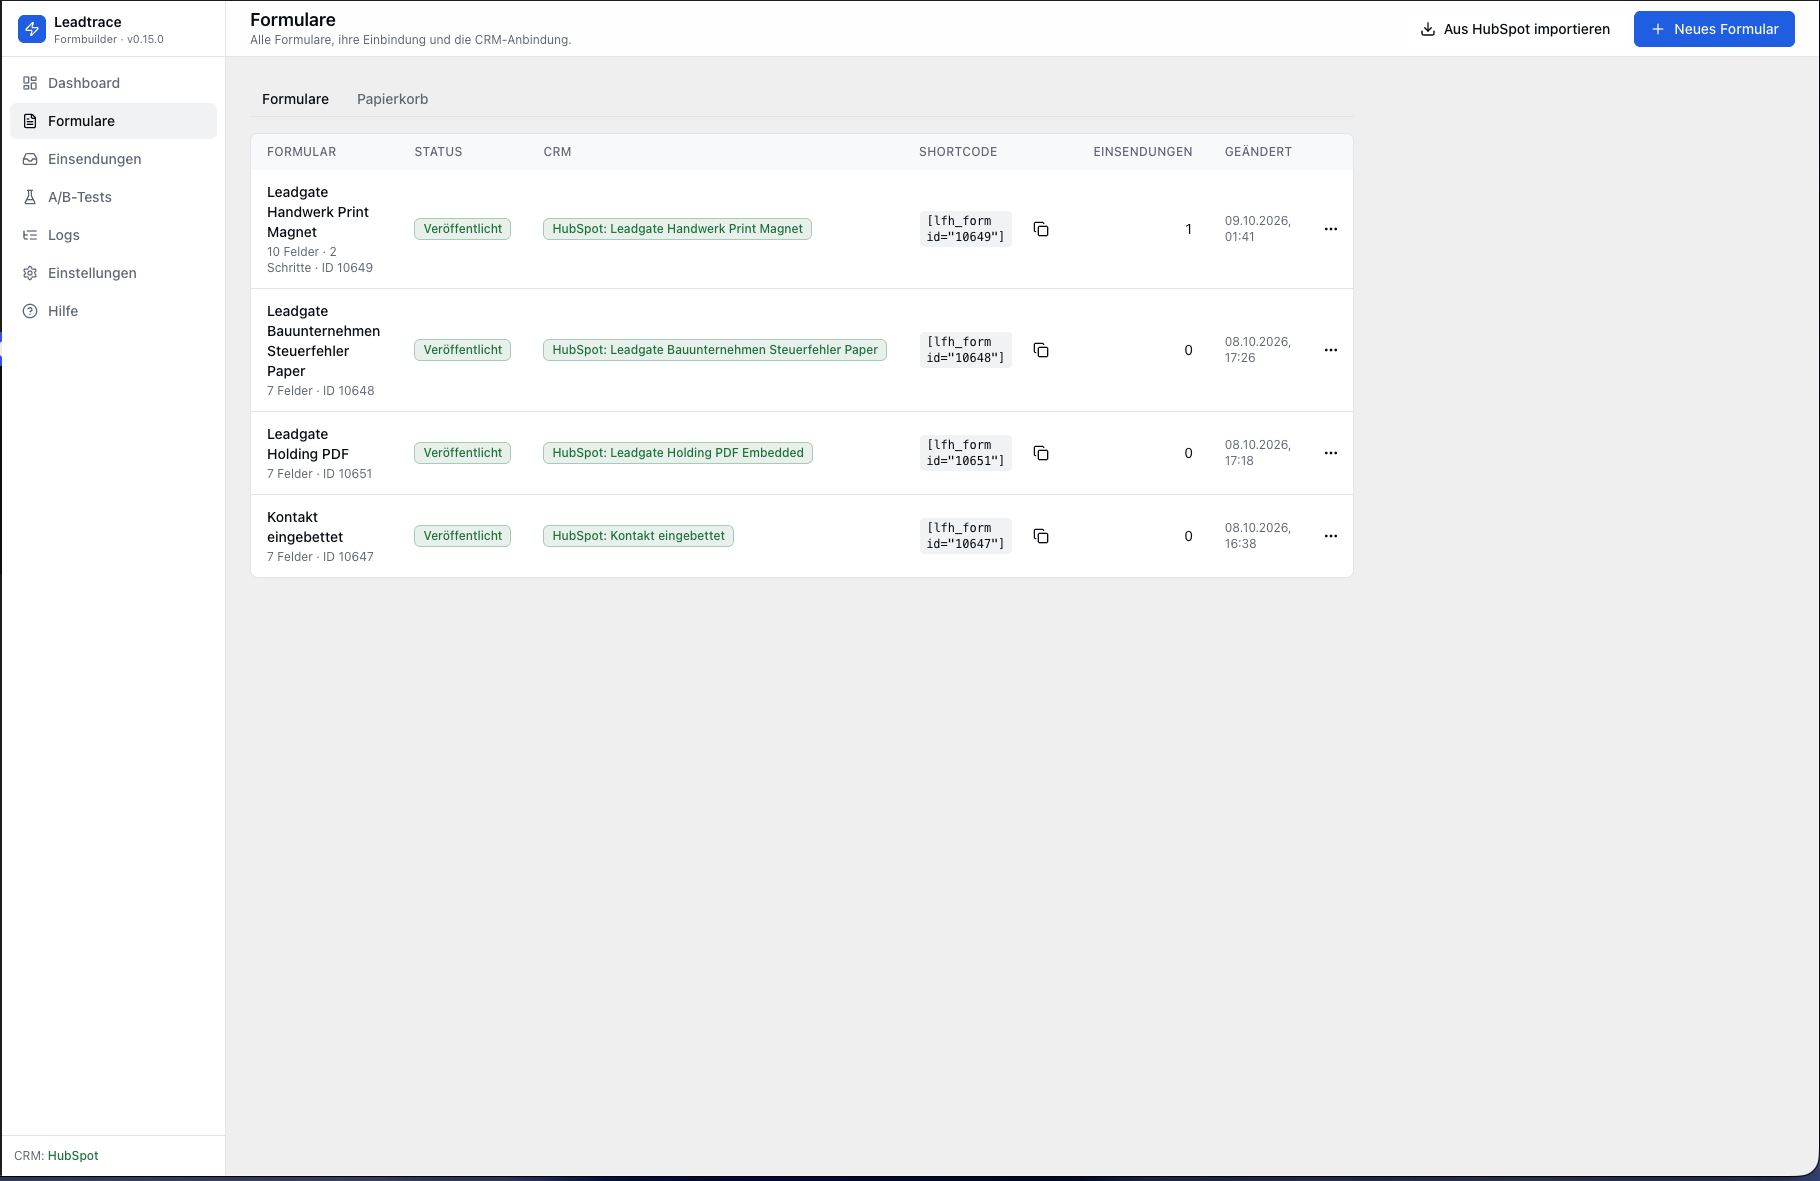Screen dimensions: 1820x1181
Task: Click the Leadtrace lightning logo icon
Action: tap(32, 30)
